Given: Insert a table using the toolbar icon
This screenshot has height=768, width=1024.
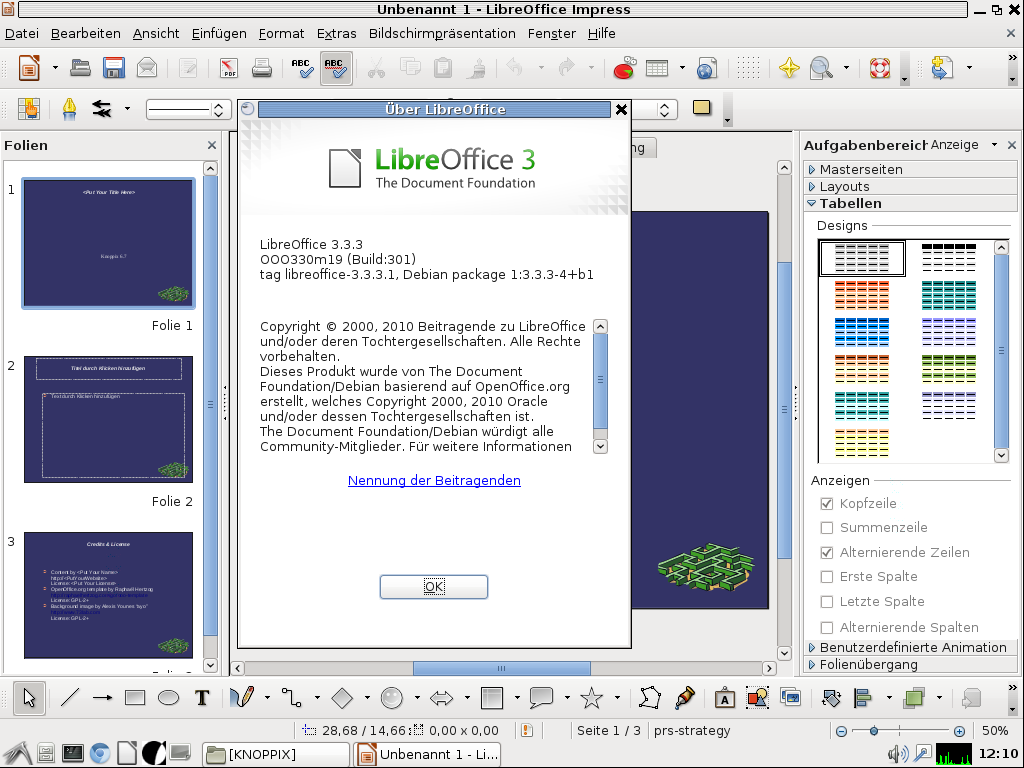Looking at the screenshot, I should click(x=657, y=68).
